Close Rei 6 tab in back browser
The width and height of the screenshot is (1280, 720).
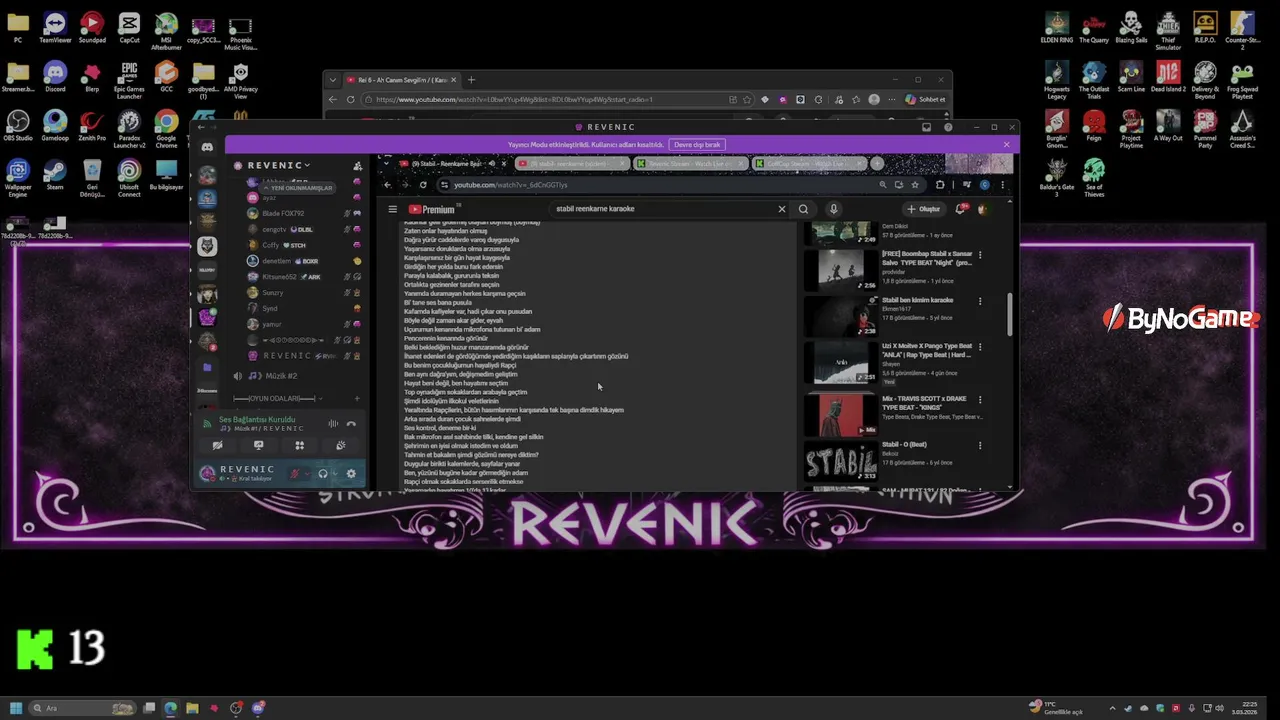(454, 80)
